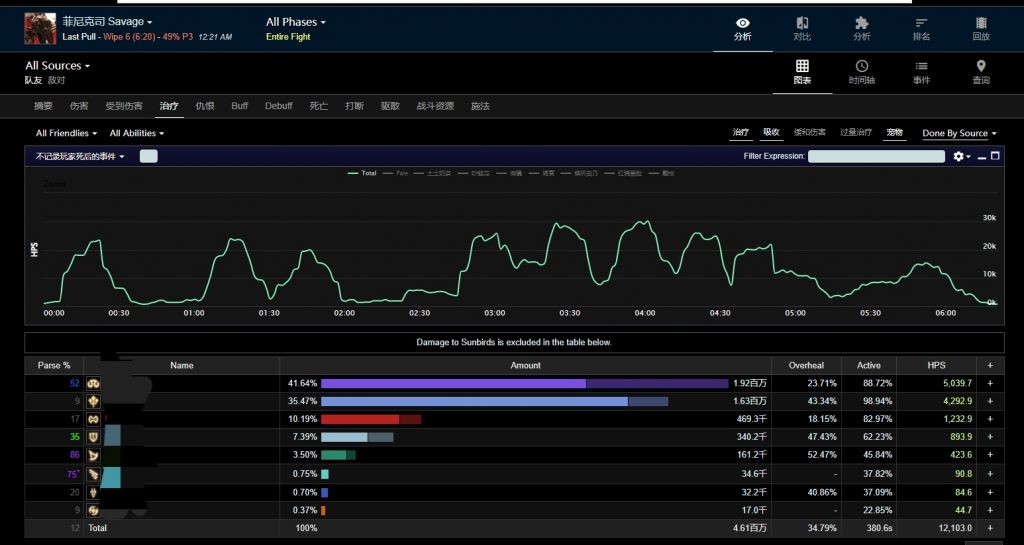Open the All Abilities dropdown
The width and height of the screenshot is (1024, 545).
136,134
